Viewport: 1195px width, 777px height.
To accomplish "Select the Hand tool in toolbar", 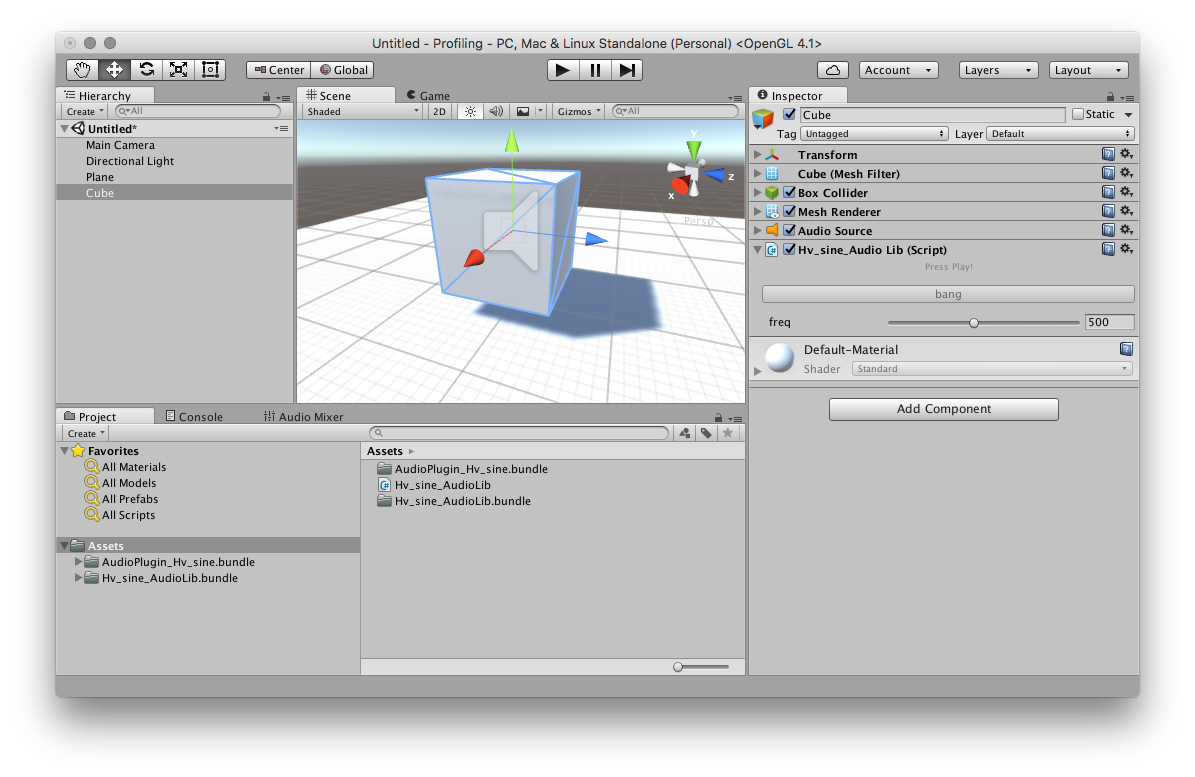I will tap(83, 70).
